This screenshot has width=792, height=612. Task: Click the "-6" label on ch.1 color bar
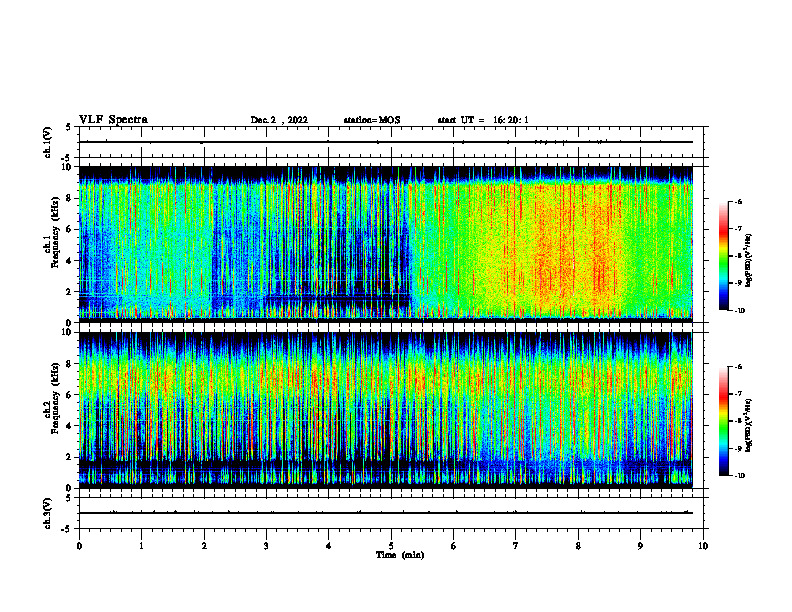(x=739, y=201)
